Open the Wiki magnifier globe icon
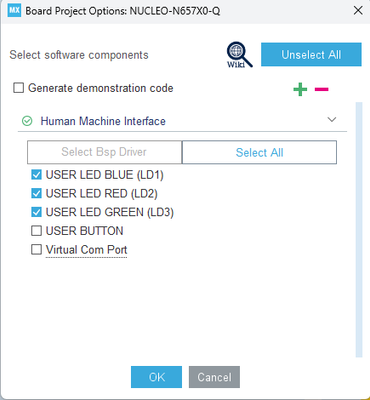The image size is (370, 400). [240, 55]
